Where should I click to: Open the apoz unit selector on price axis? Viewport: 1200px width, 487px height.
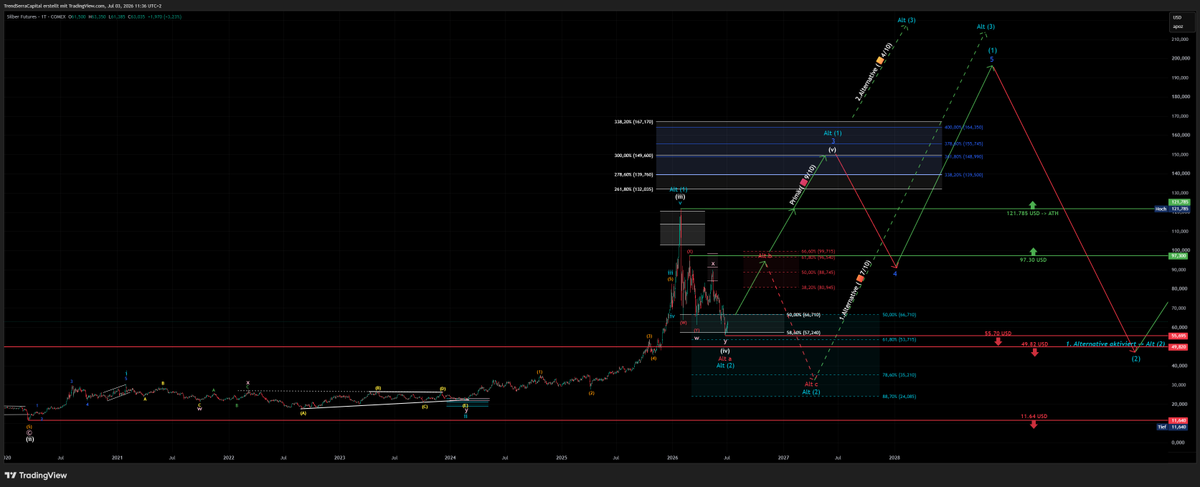pyautogui.click(x=1176, y=27)
